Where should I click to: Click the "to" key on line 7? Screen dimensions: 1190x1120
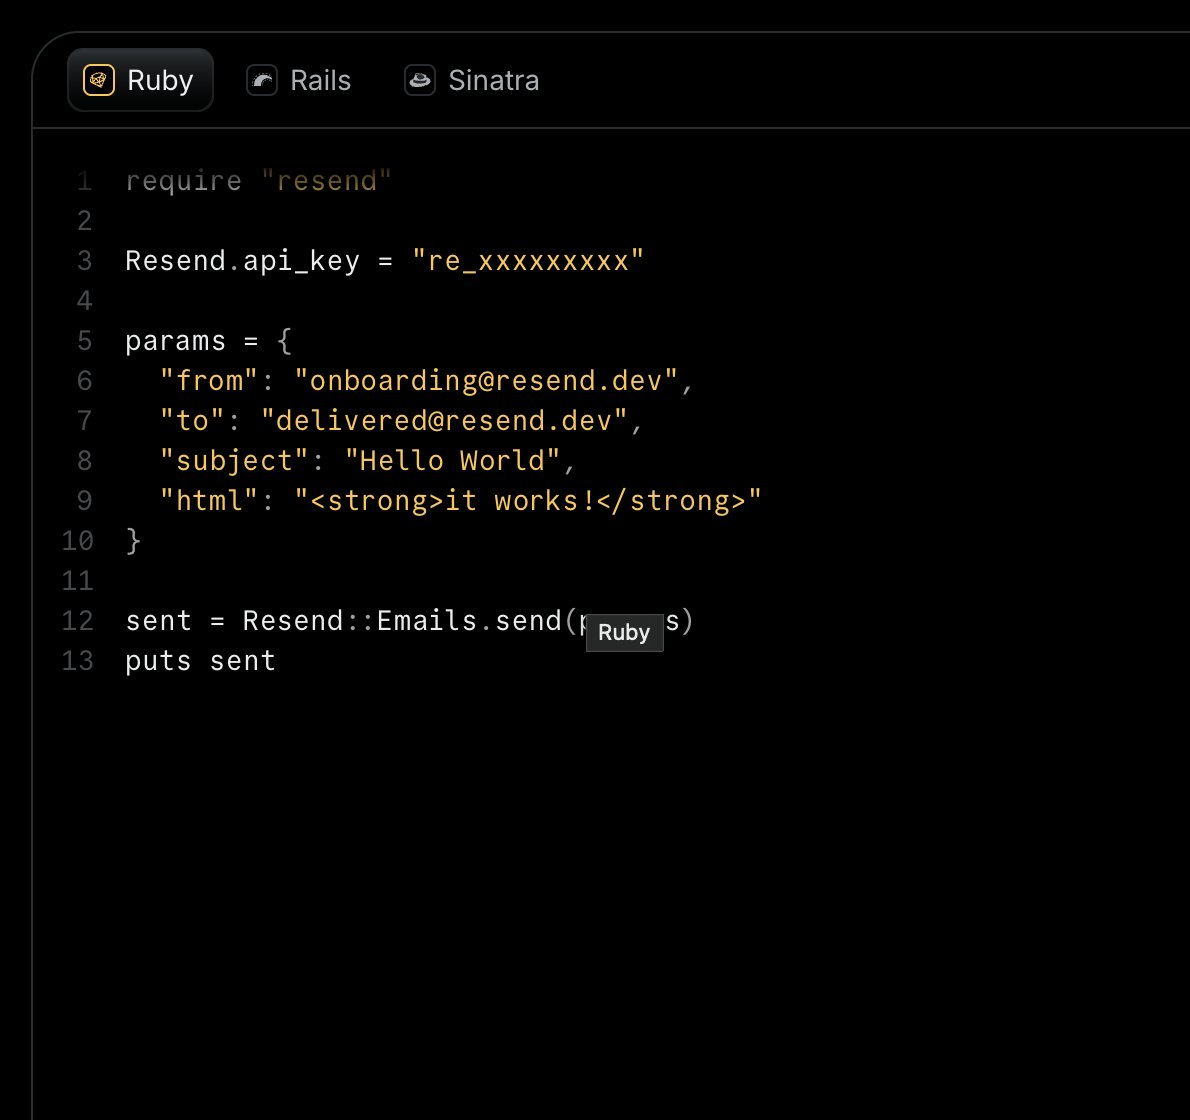pyautogui.click(x=193, y=421)
